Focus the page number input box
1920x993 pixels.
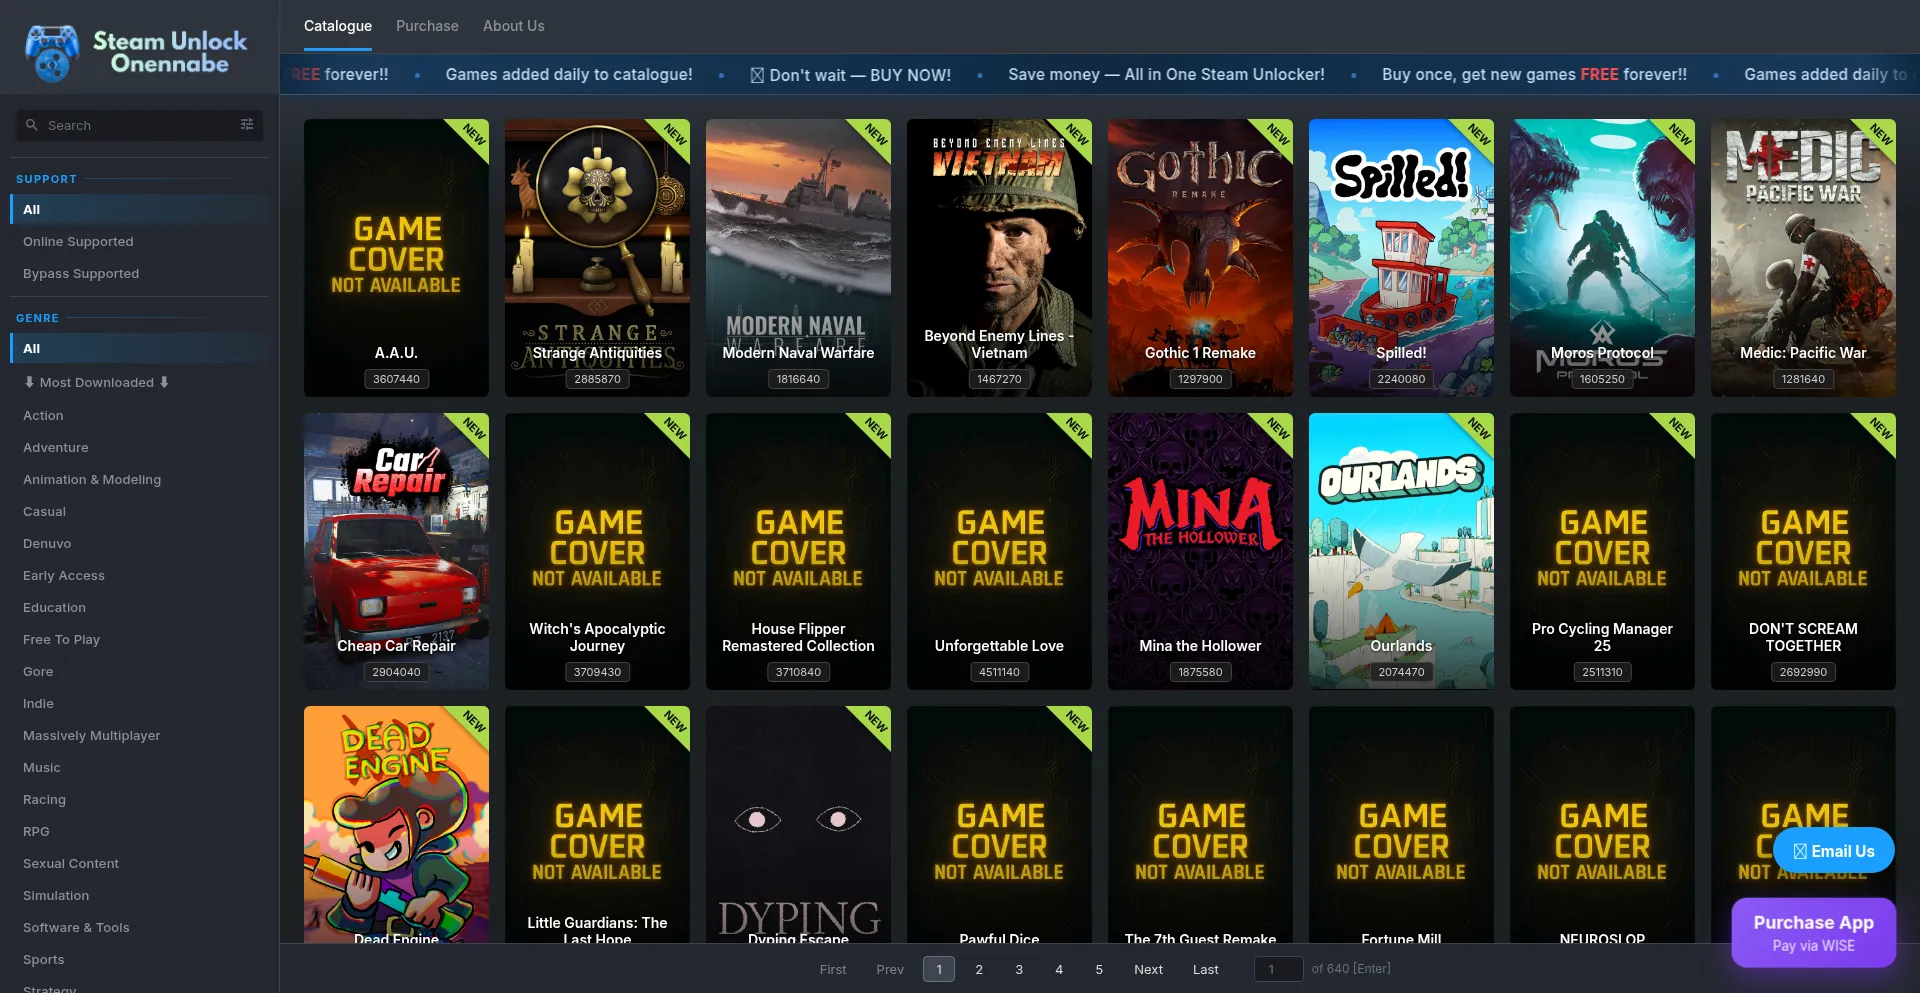tap(1279, 969)
